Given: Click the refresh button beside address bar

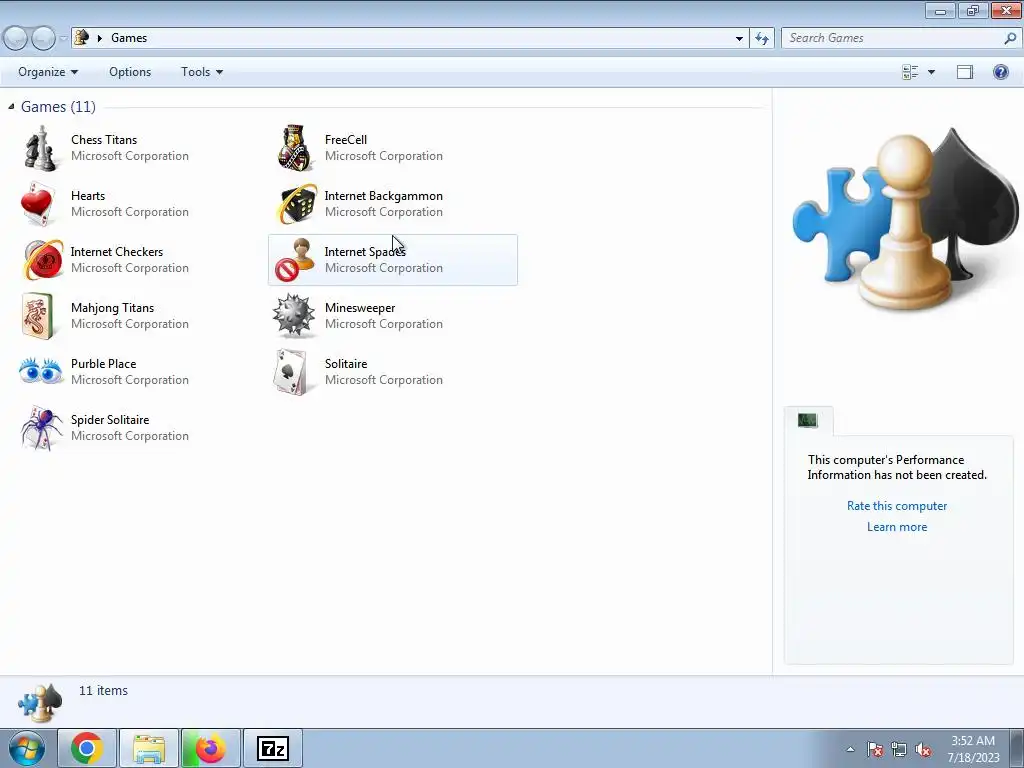Looking at the screenshot, I should click(x=762, y=38).
